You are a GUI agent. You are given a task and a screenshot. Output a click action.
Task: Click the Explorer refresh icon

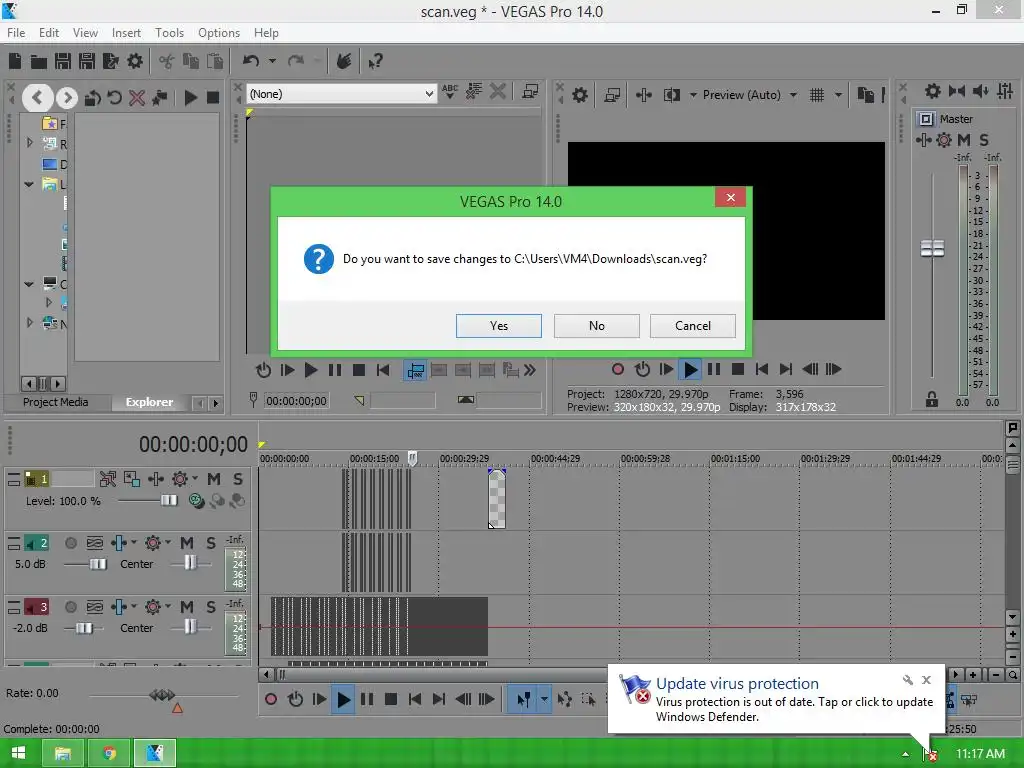[x=114, y=98]
